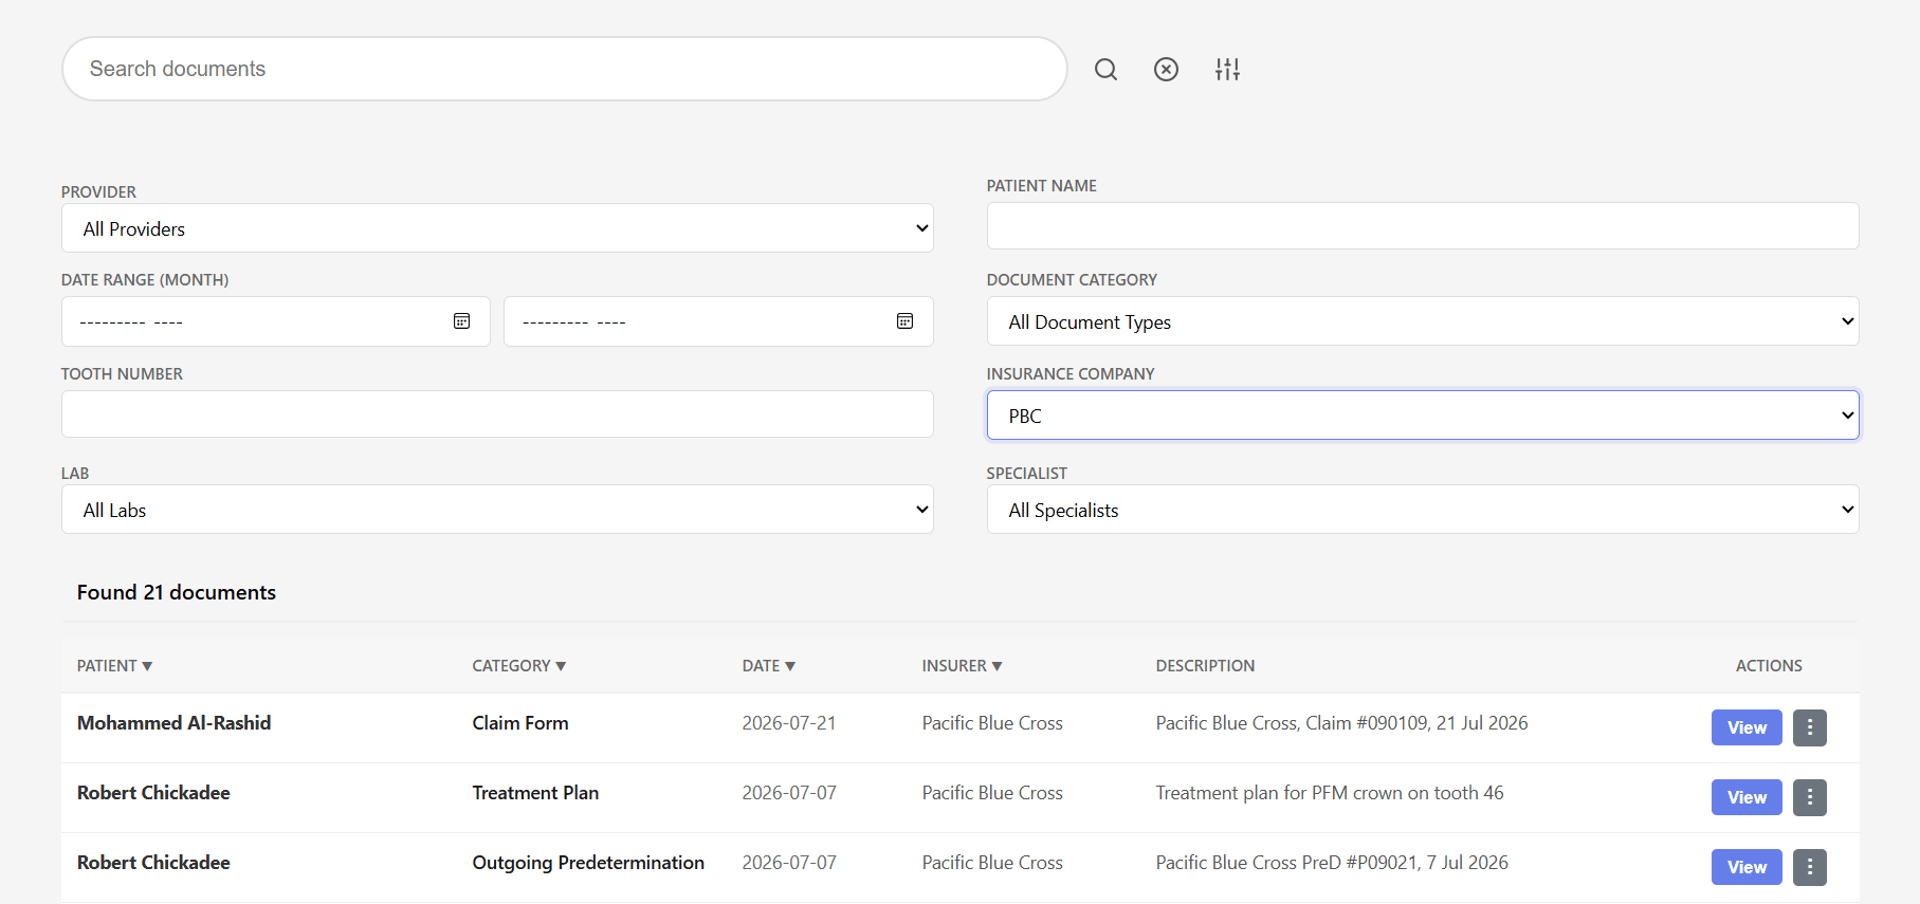Click the 'Found 21 documents' count text
1920x904 pixels.
coord(176,592)
